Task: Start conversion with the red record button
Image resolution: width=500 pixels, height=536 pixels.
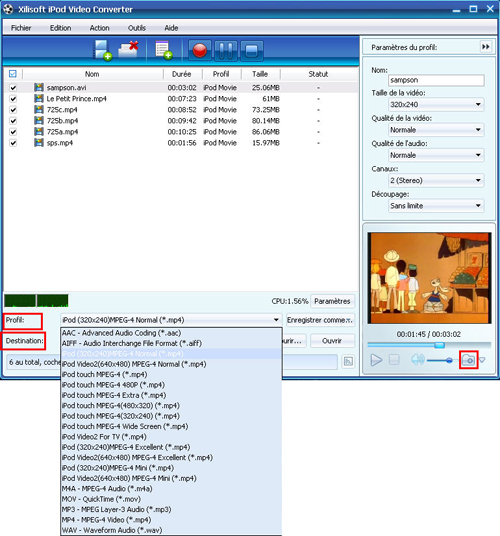Action: point(200,51)
